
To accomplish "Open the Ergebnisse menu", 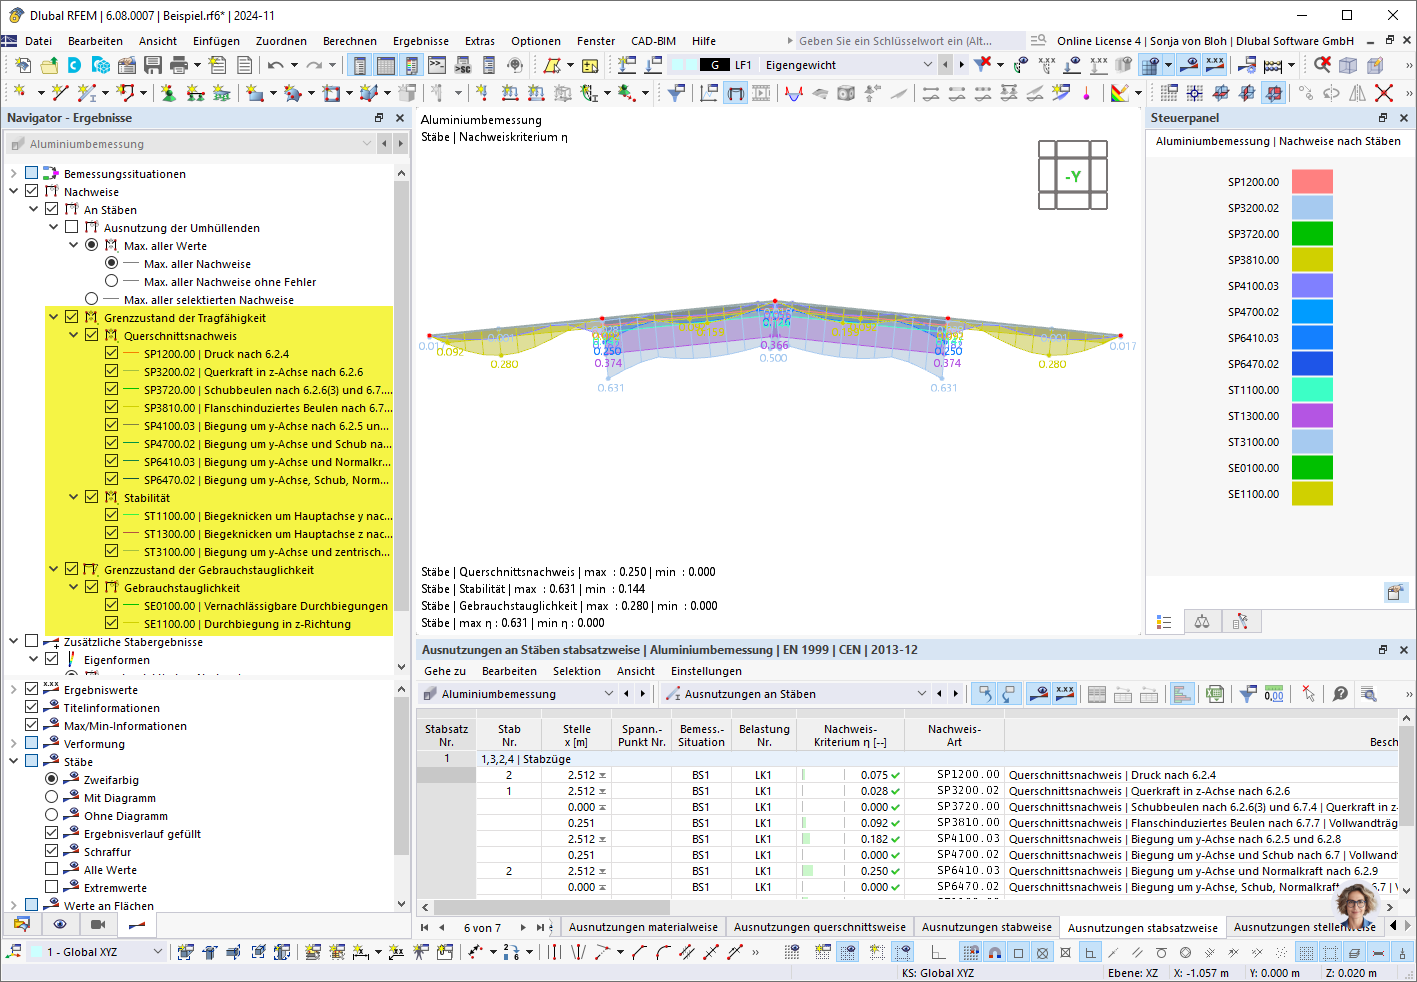I will [x=421, y=41].
